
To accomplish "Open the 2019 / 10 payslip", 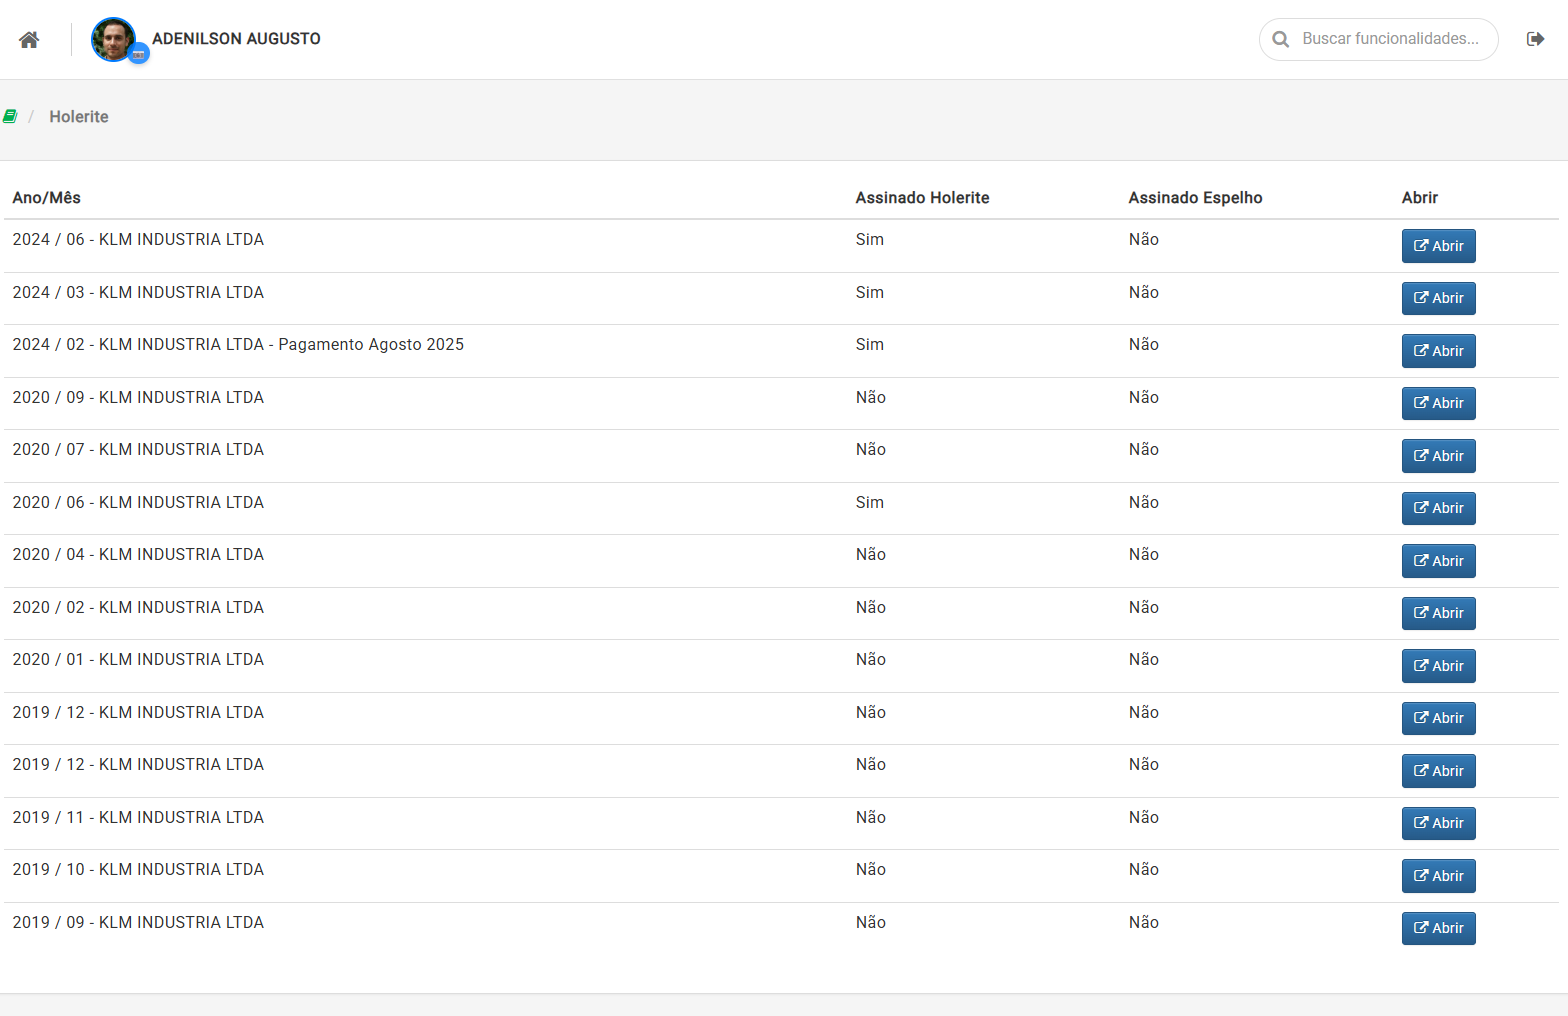I will pos(1438,876).
